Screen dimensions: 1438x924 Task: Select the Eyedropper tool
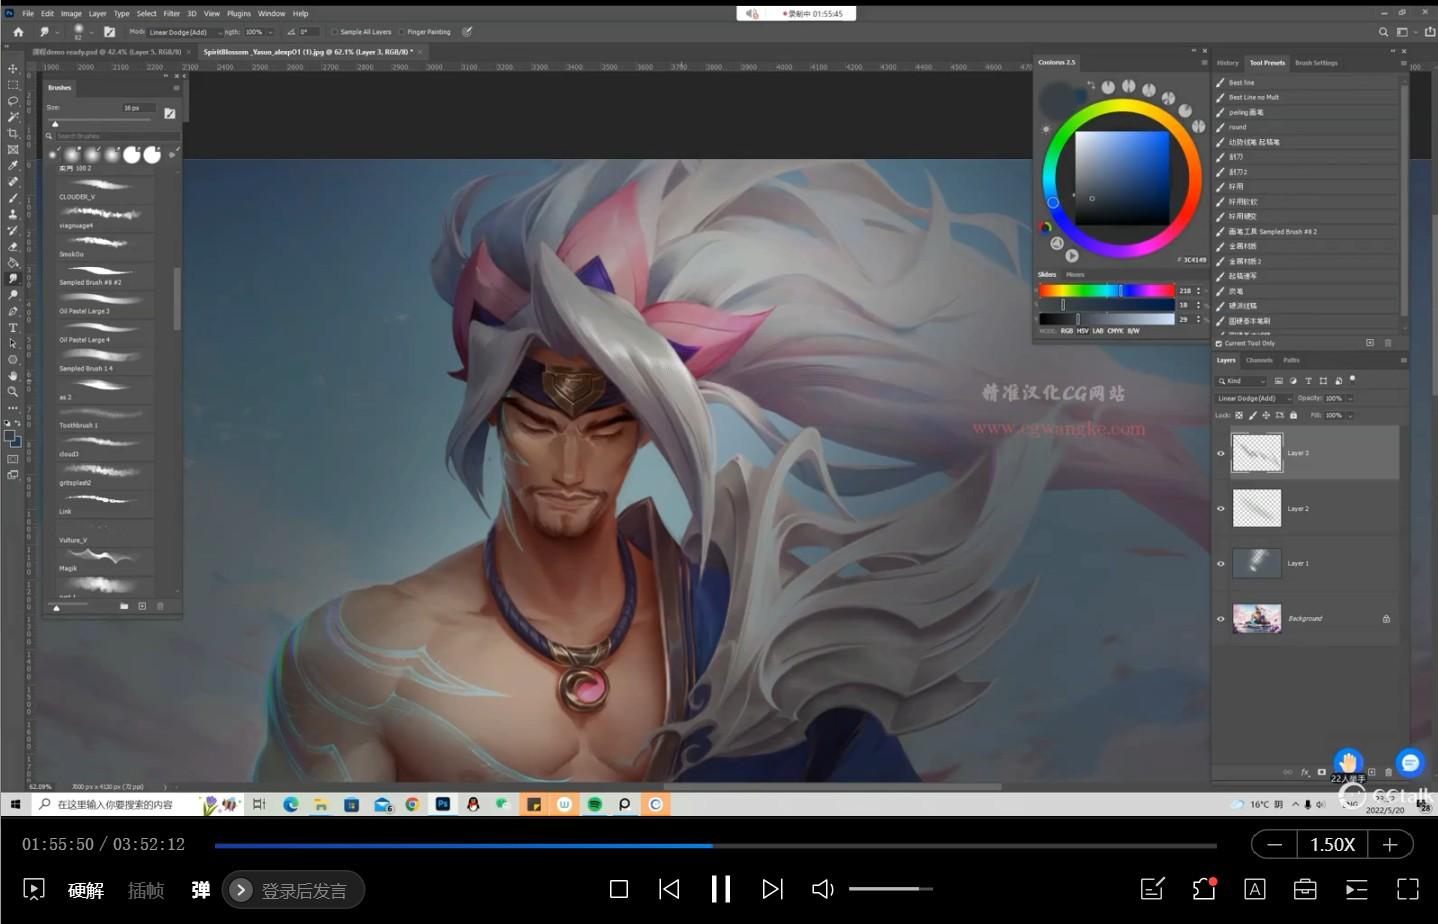(x=13, y=165)
